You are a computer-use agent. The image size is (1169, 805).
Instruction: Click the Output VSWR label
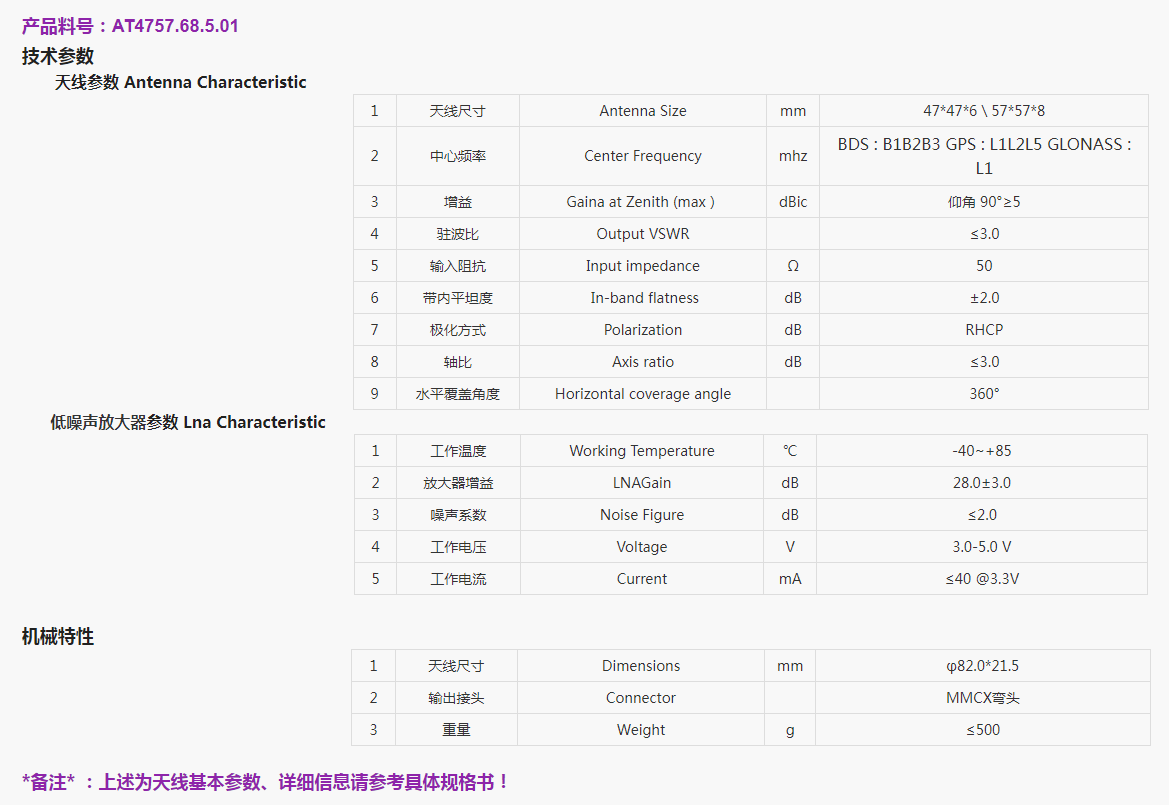pos(642,234)
